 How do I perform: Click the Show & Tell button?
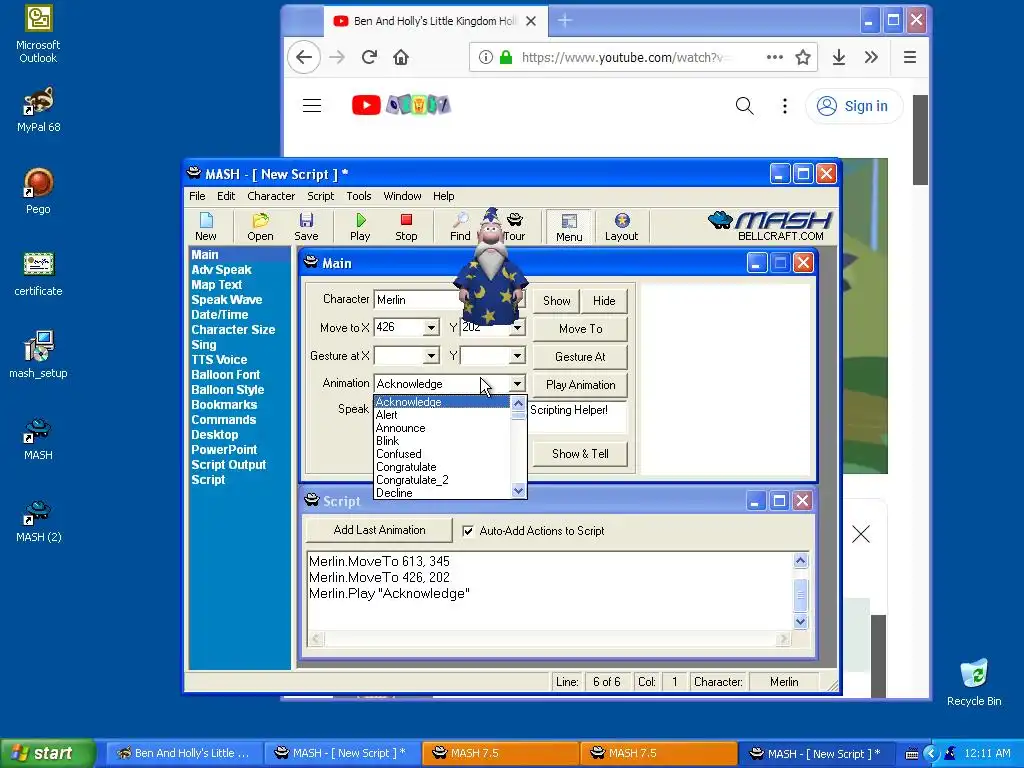[x=581, y=453]
